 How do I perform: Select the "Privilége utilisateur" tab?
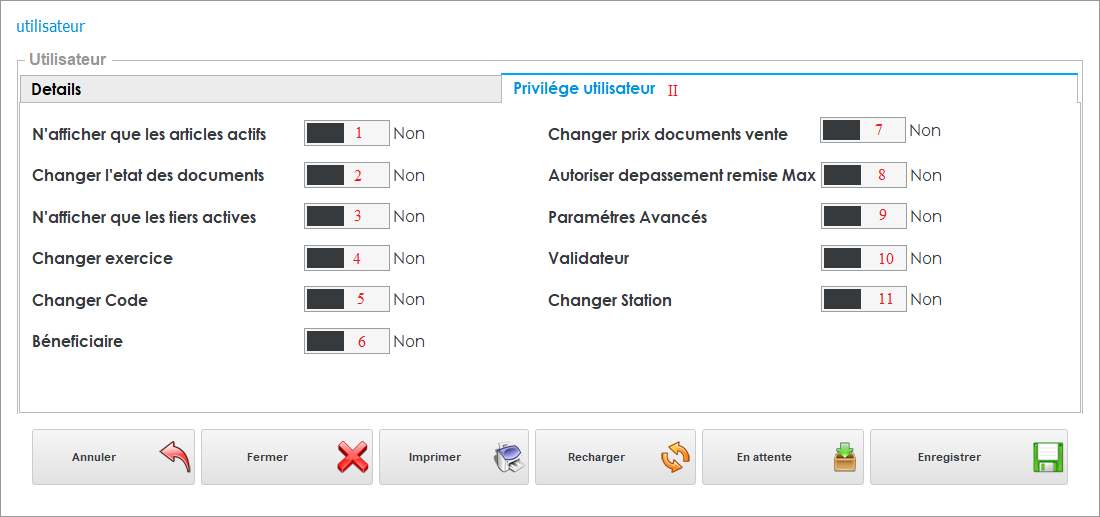584,88
